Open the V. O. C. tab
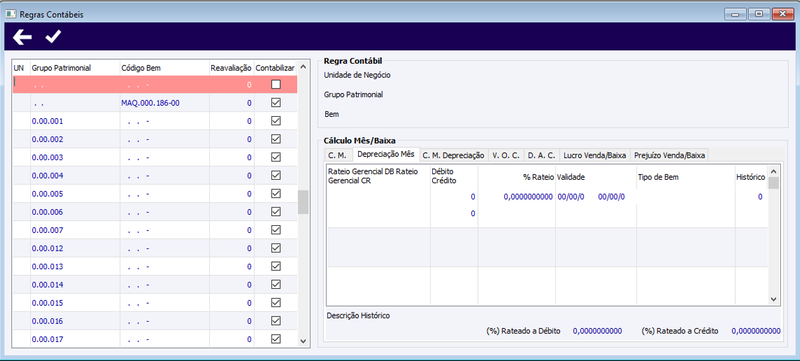 [x=506, y=156]
